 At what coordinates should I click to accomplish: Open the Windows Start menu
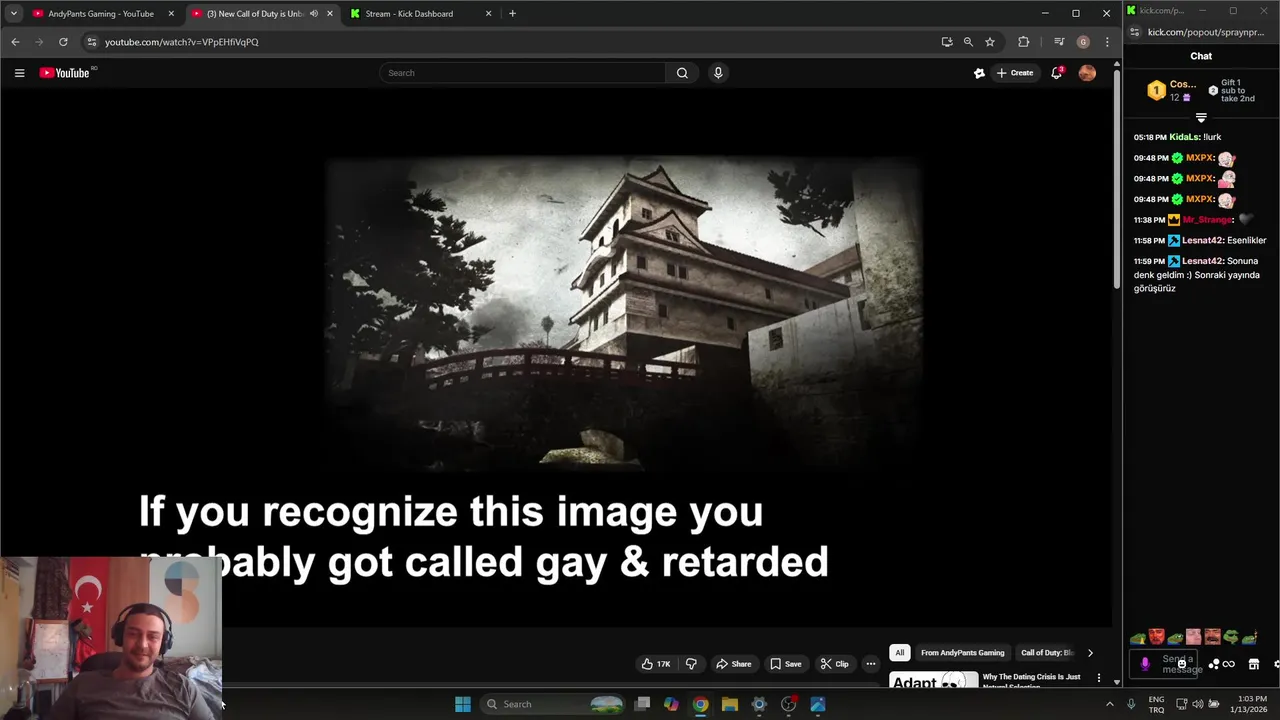(x=463, y=704)
